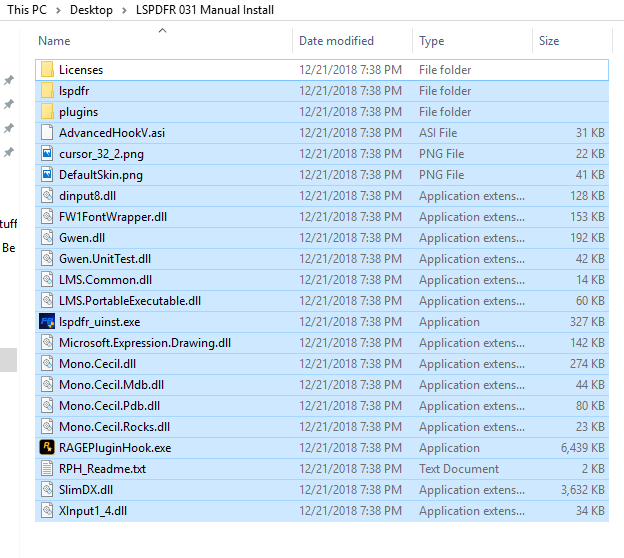The image size is (624, 558).
Task: Click the lspdfr_uinst.exe application icon
Action: pyautogui.click(x=47, y=322)
